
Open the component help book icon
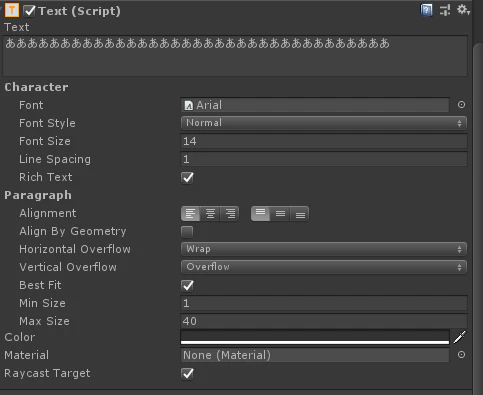[x=426, y=10]
